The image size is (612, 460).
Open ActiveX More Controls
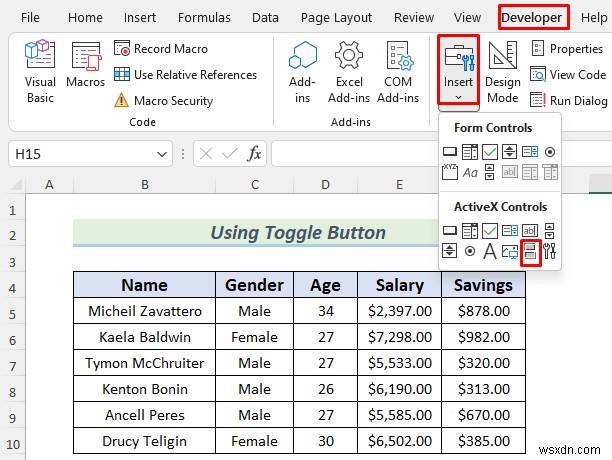550,251
